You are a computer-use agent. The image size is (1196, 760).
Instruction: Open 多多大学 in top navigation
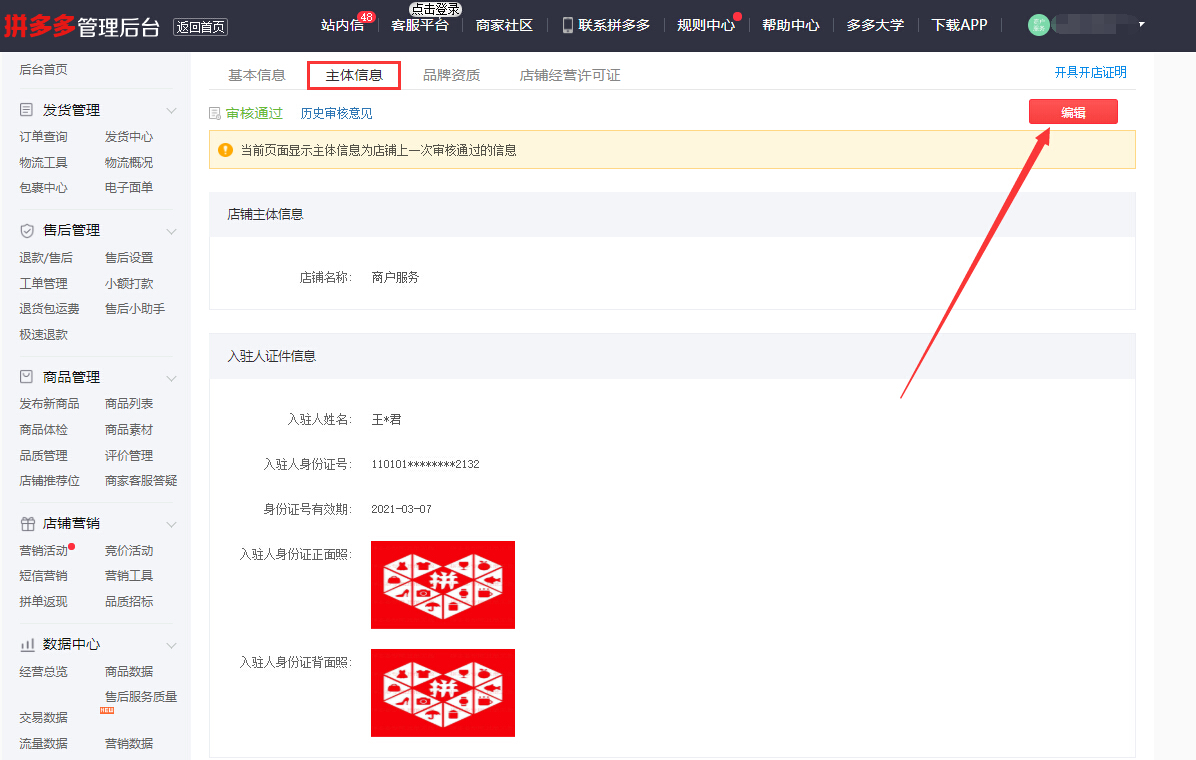click(876, 25)
